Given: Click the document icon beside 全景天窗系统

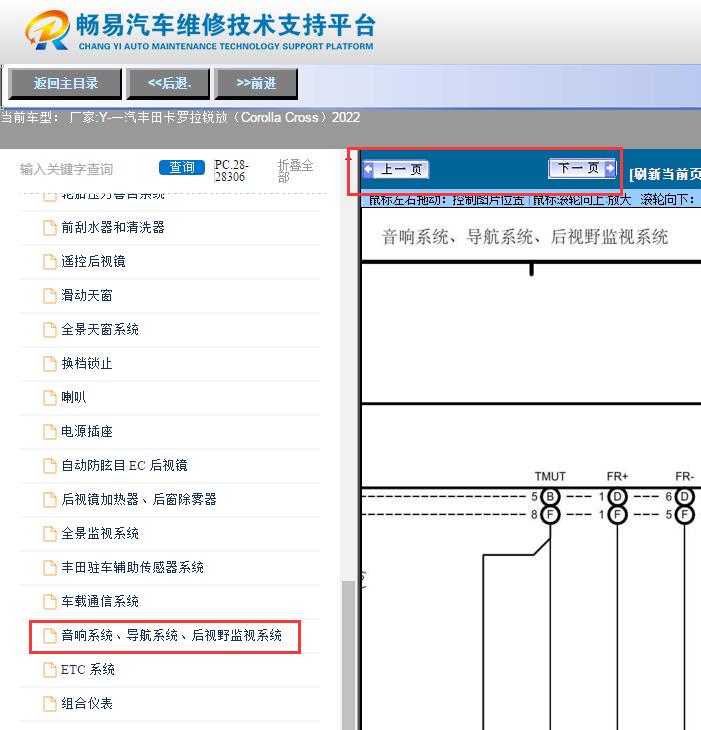Looking at the screenshot, I should (50, 330).
